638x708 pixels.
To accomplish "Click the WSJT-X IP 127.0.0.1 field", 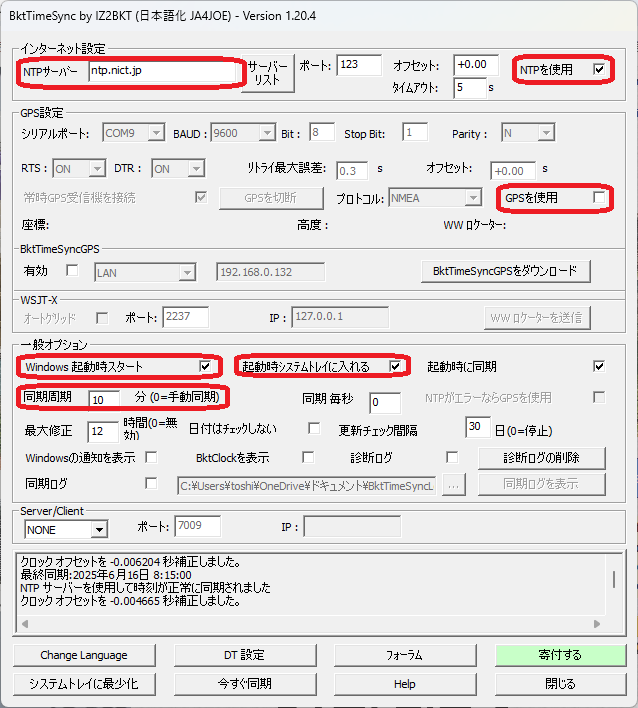I will coord(340,317).
